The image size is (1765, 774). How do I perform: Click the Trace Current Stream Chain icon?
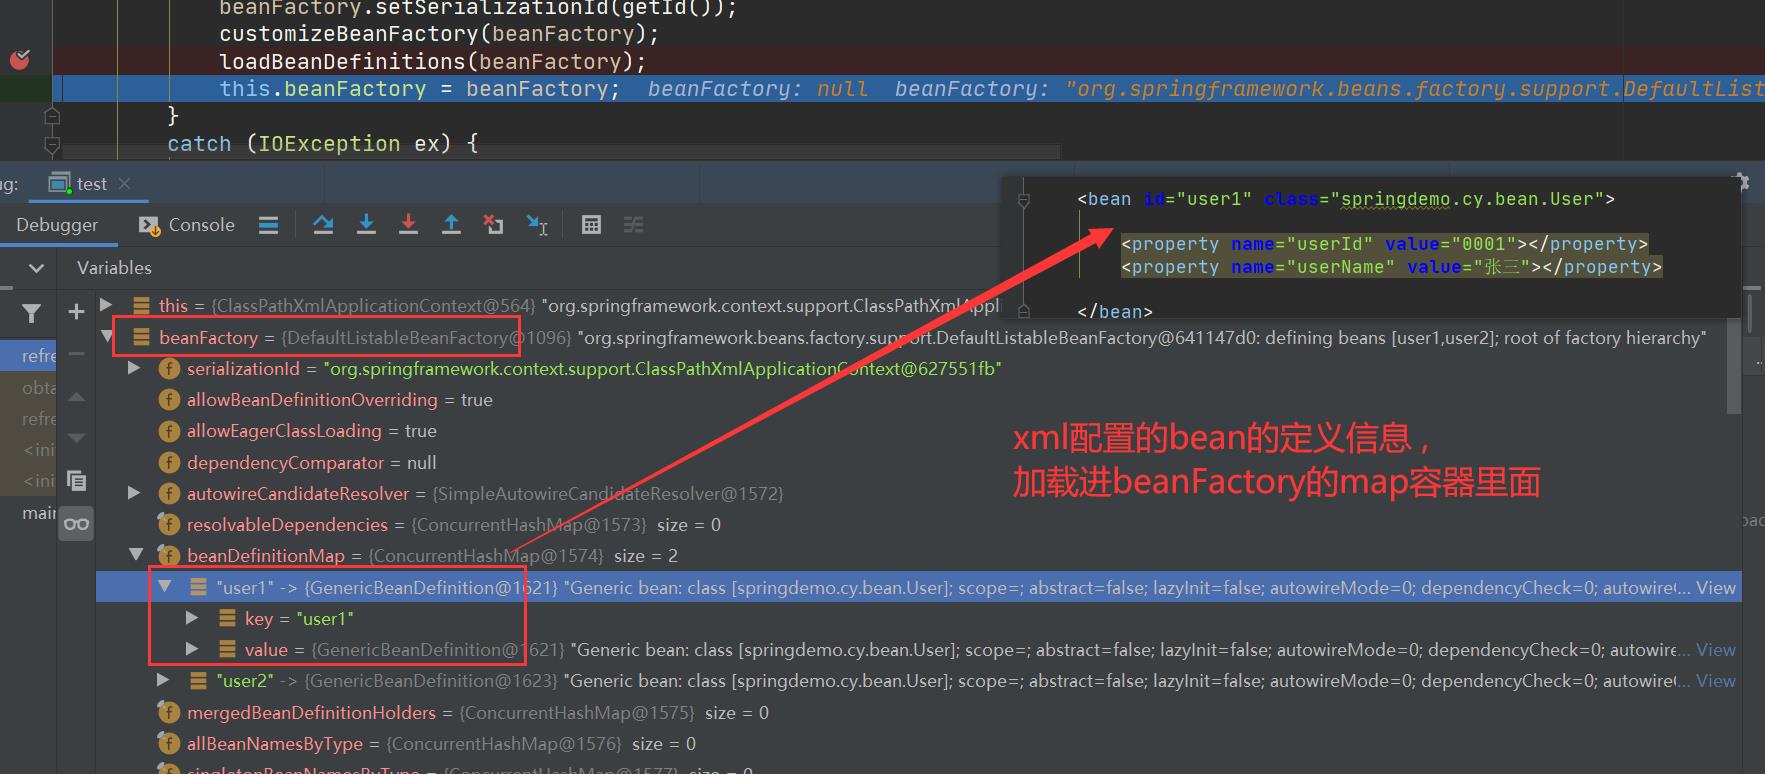click(x=634, y=225)
